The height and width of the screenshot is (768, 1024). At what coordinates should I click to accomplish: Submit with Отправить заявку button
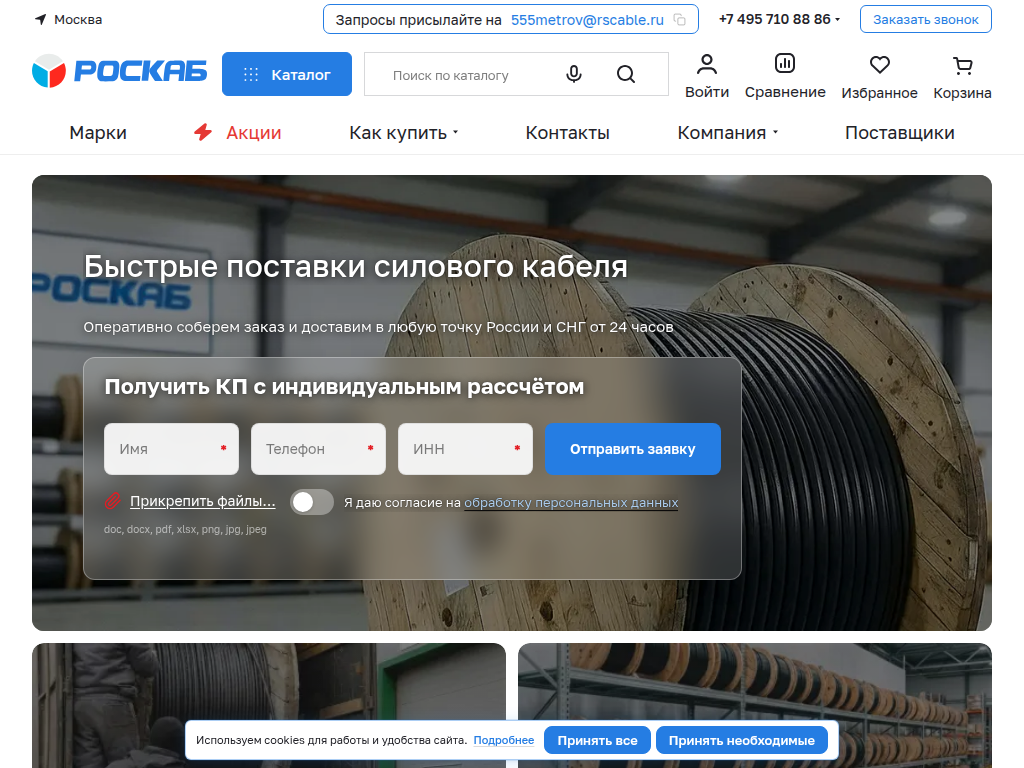coord(632,449)
